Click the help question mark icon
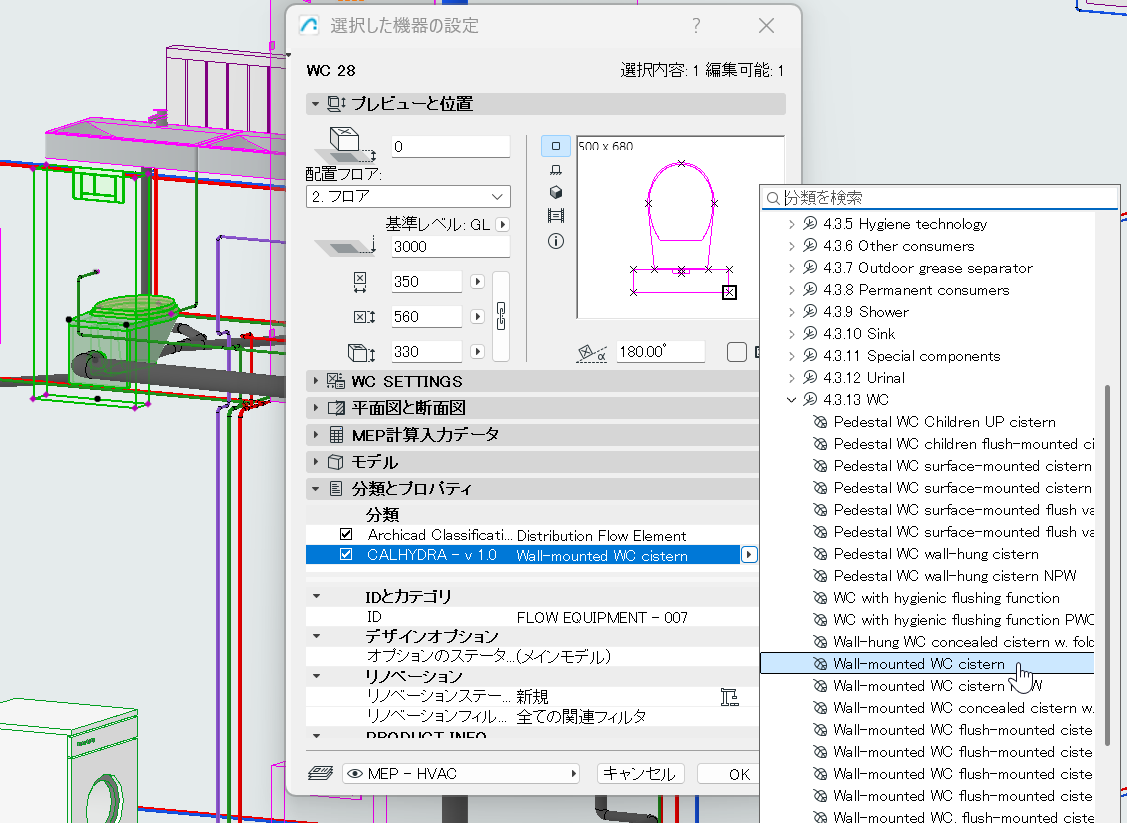This screenshot has height=823, width=1127. tap(696, 26)
